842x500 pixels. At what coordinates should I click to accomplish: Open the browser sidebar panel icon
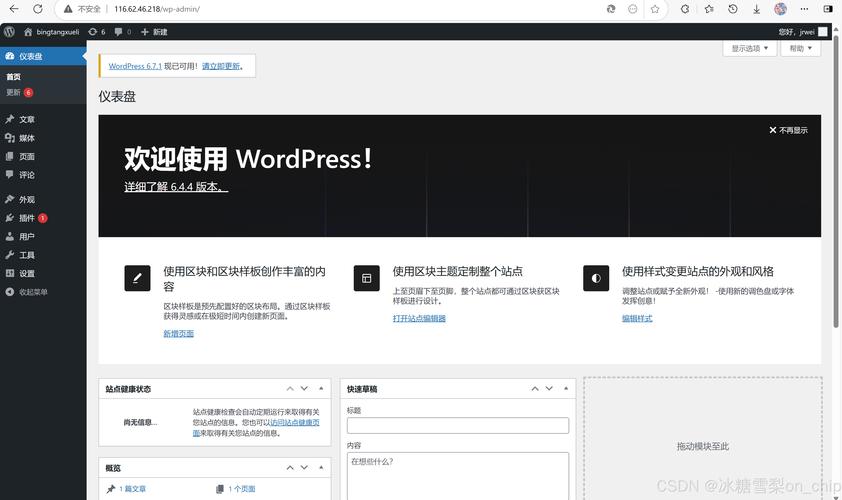tap(828, 9)
